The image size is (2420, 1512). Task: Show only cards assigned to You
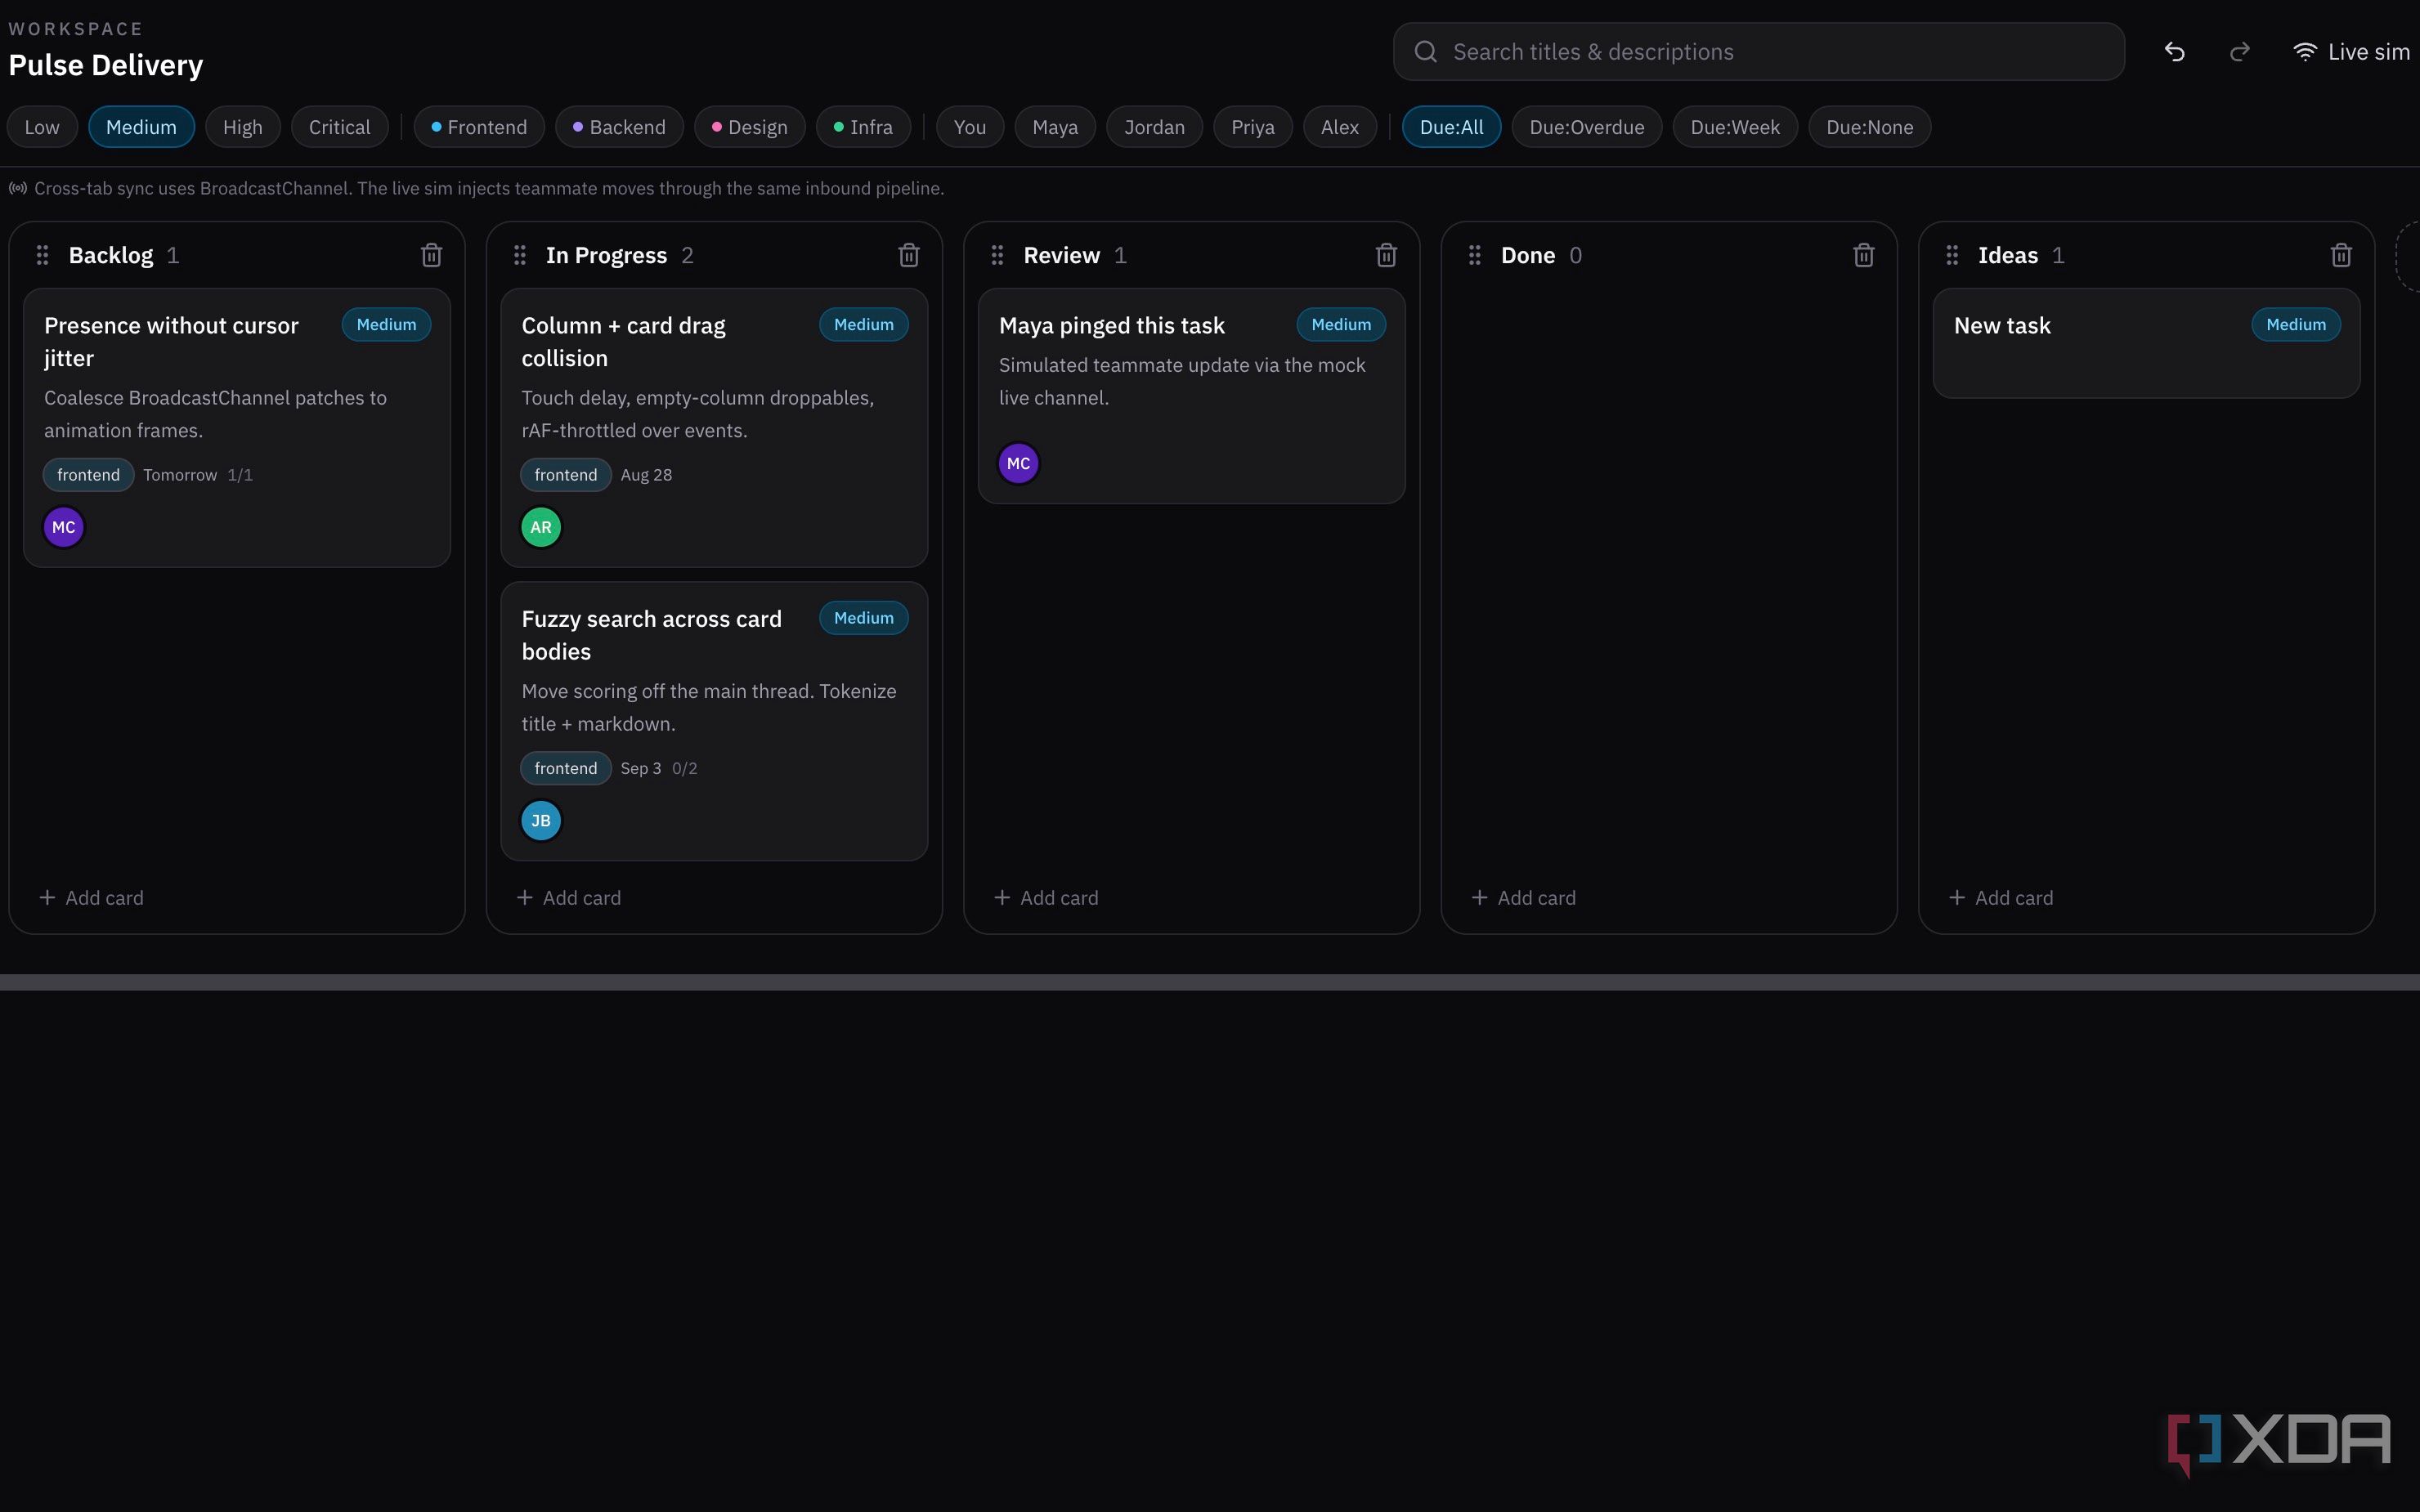coord(970,127)
